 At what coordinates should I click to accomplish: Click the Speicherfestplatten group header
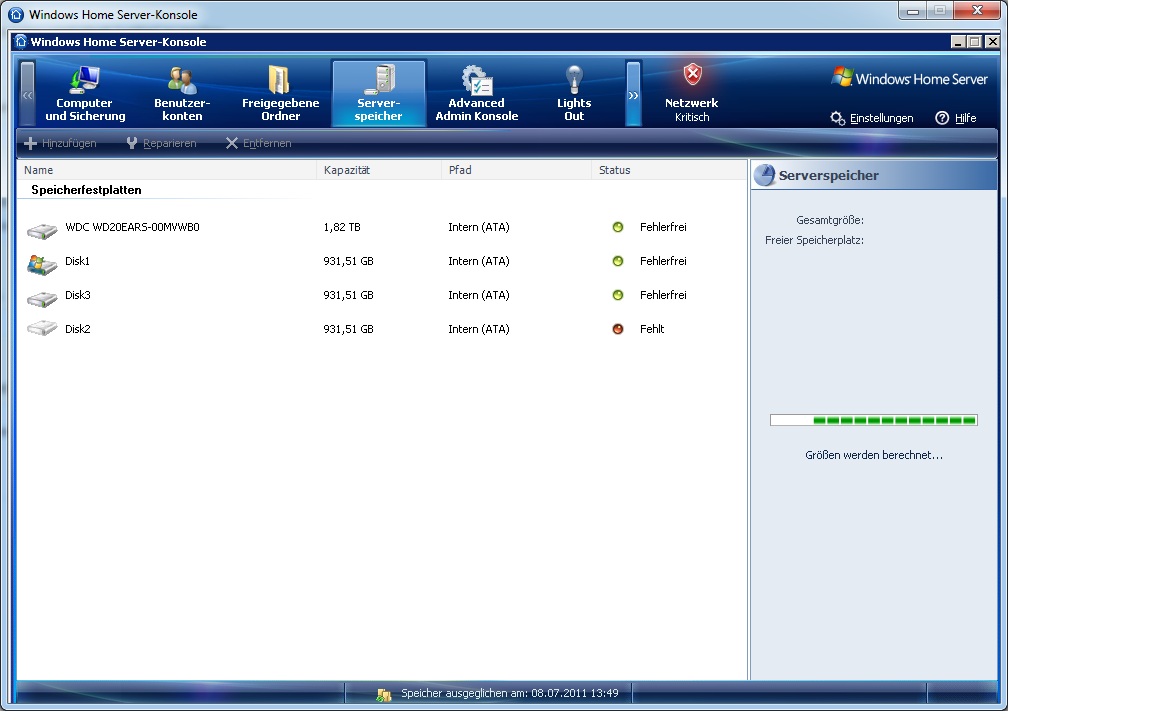click(x=86, y=190)
